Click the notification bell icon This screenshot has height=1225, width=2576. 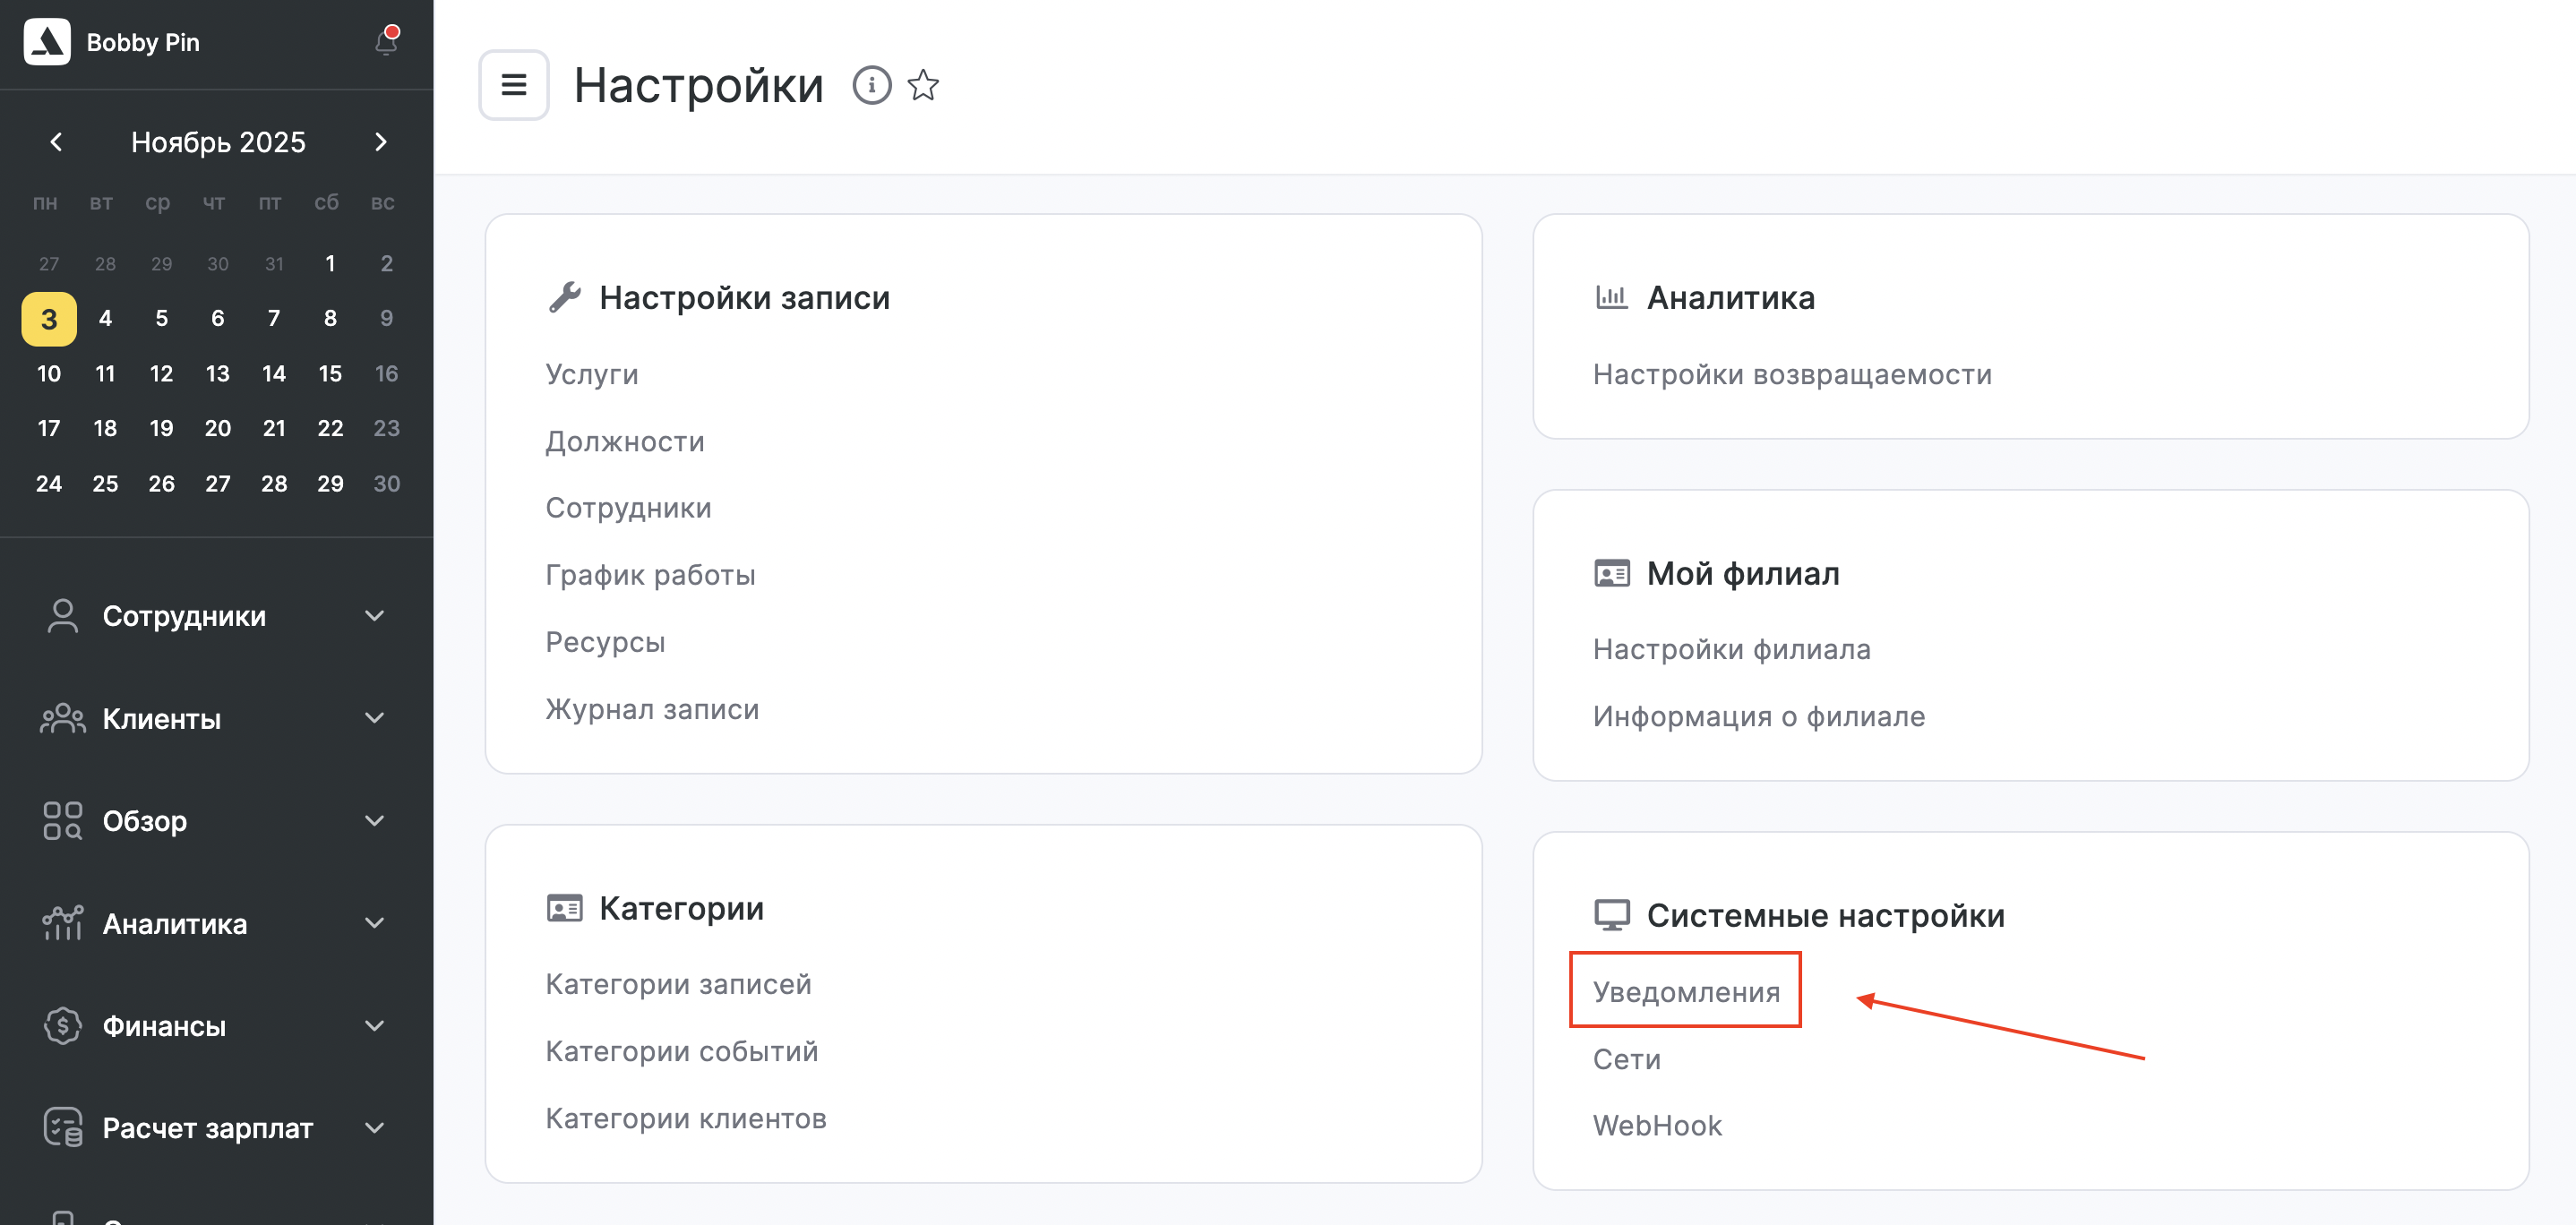pyautogui.click(x=386, y=42)
